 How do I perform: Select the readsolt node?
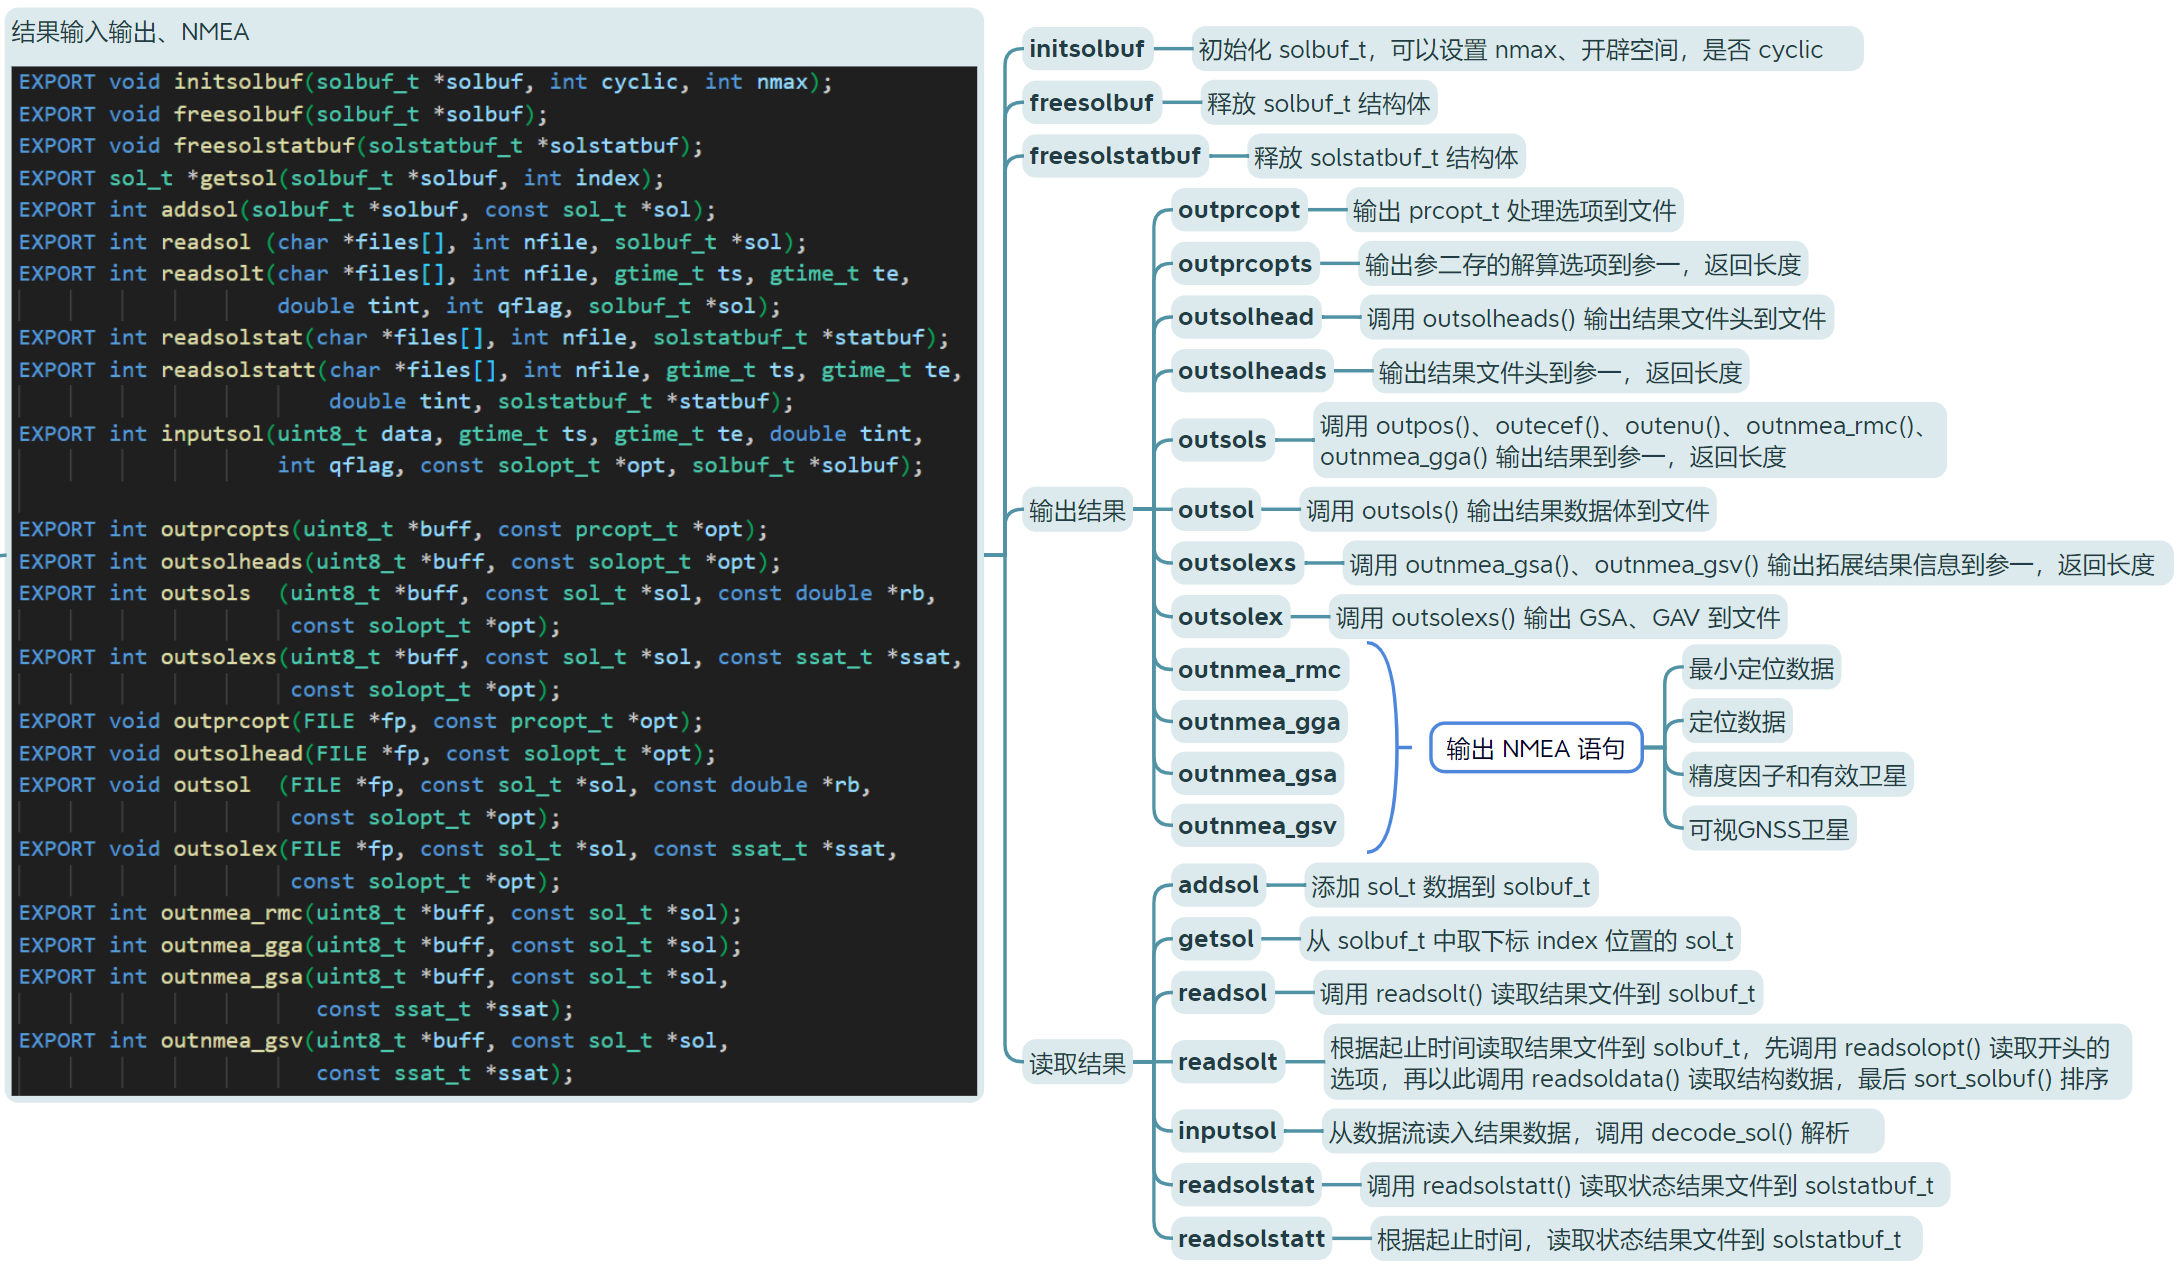[1227, 1062]
